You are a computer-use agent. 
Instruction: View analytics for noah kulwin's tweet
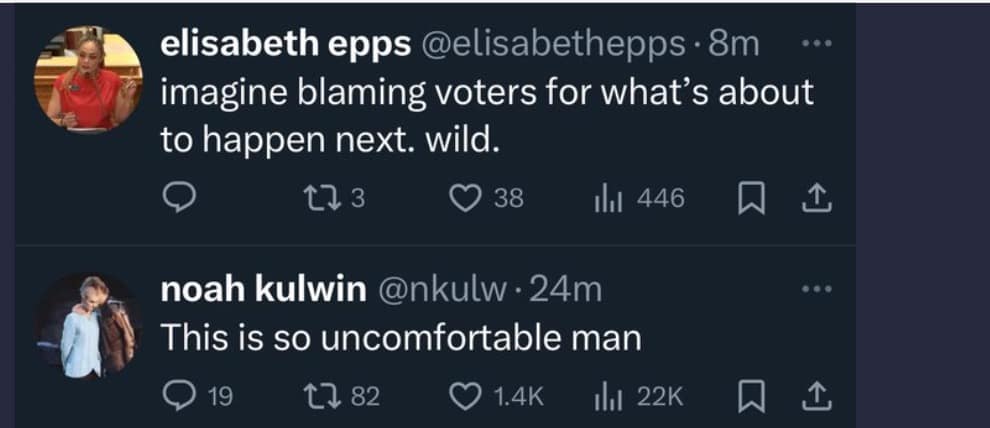click(607, 397)
